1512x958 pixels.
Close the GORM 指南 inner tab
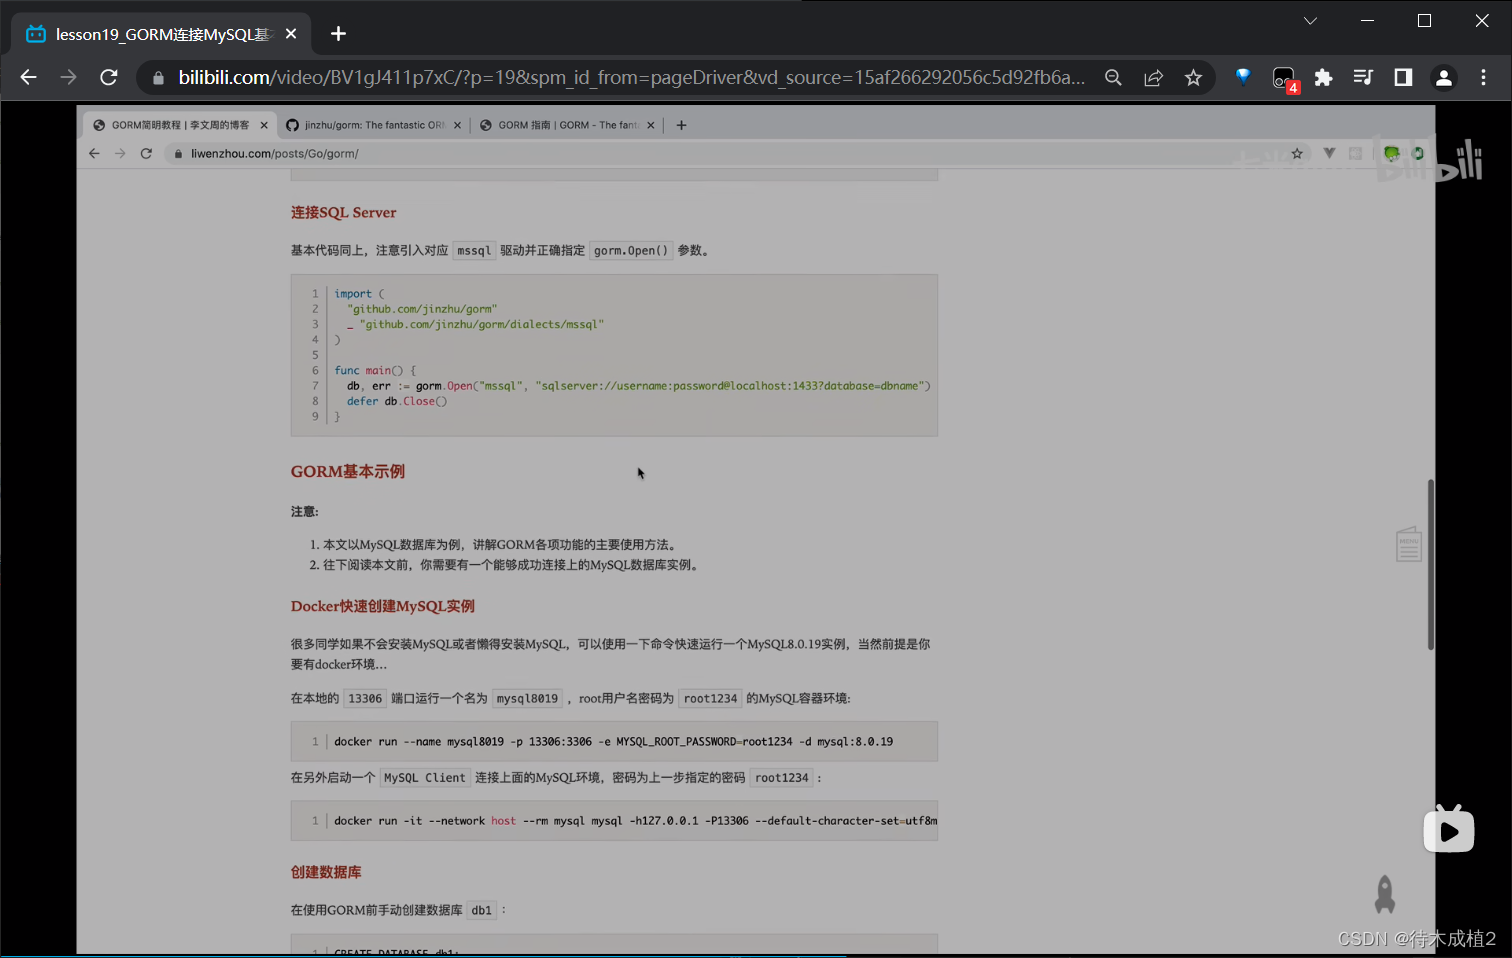click(x=650, y=125)
